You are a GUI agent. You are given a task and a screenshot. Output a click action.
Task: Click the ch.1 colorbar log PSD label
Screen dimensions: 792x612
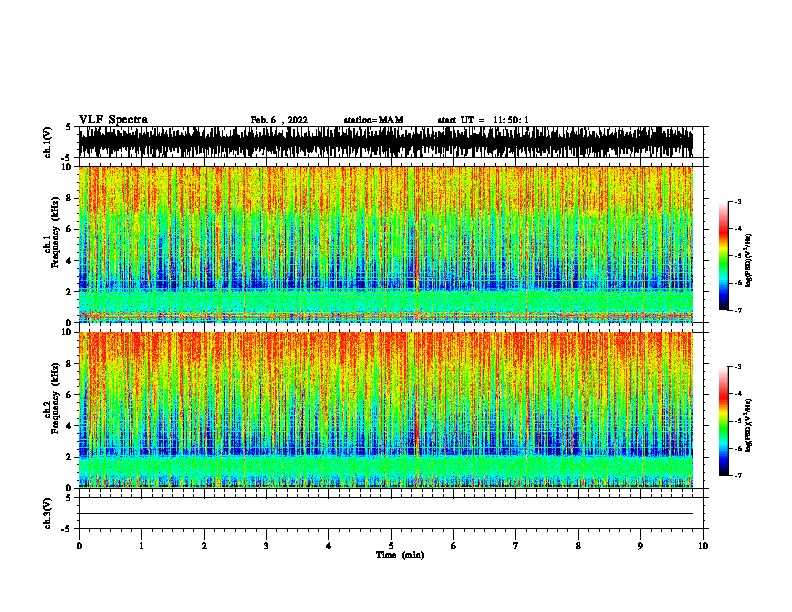tap(749, 261)
